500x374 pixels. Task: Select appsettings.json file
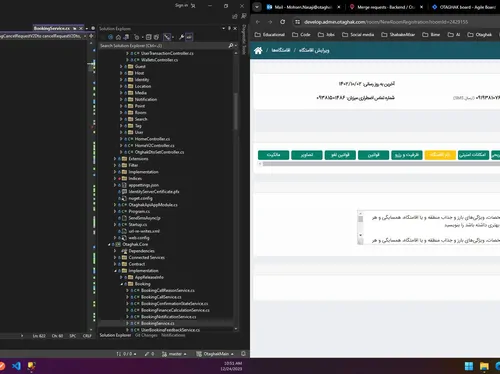pyautogui.click(x=144, y=185)
